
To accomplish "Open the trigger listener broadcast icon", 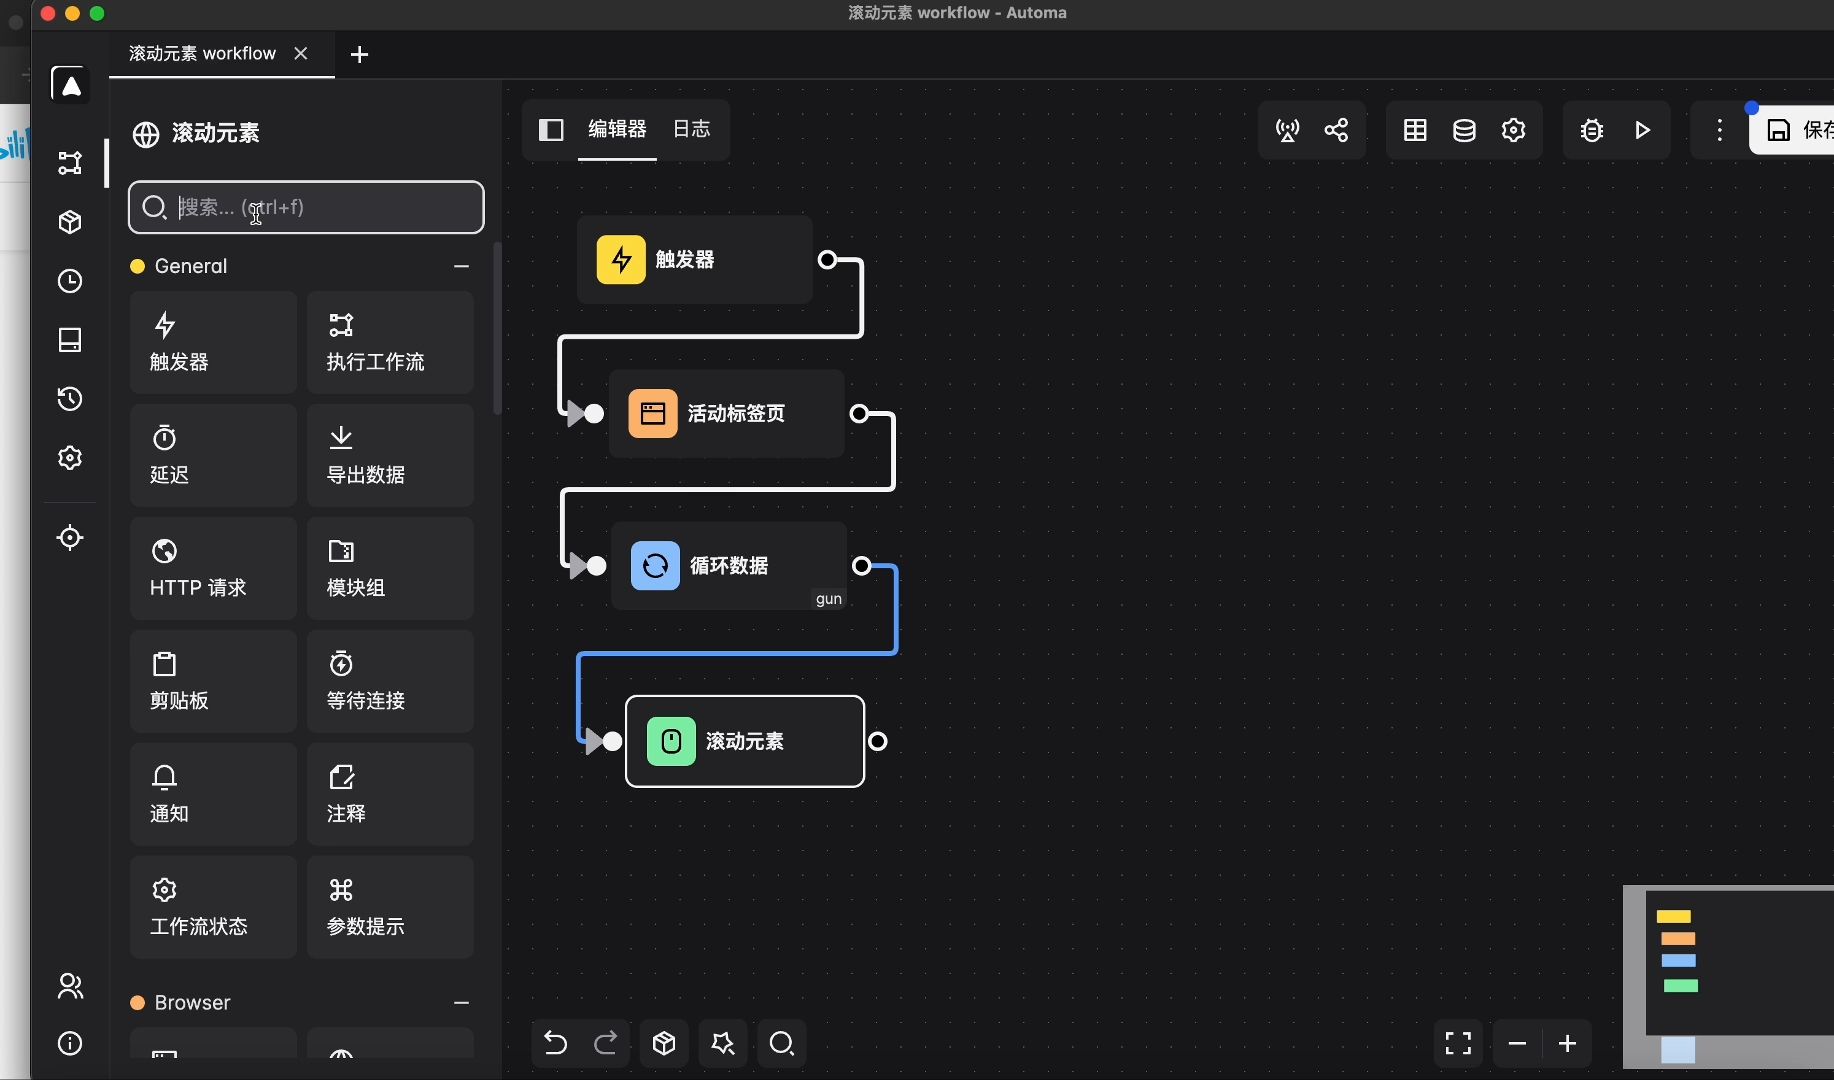I will coord(1287,130).
